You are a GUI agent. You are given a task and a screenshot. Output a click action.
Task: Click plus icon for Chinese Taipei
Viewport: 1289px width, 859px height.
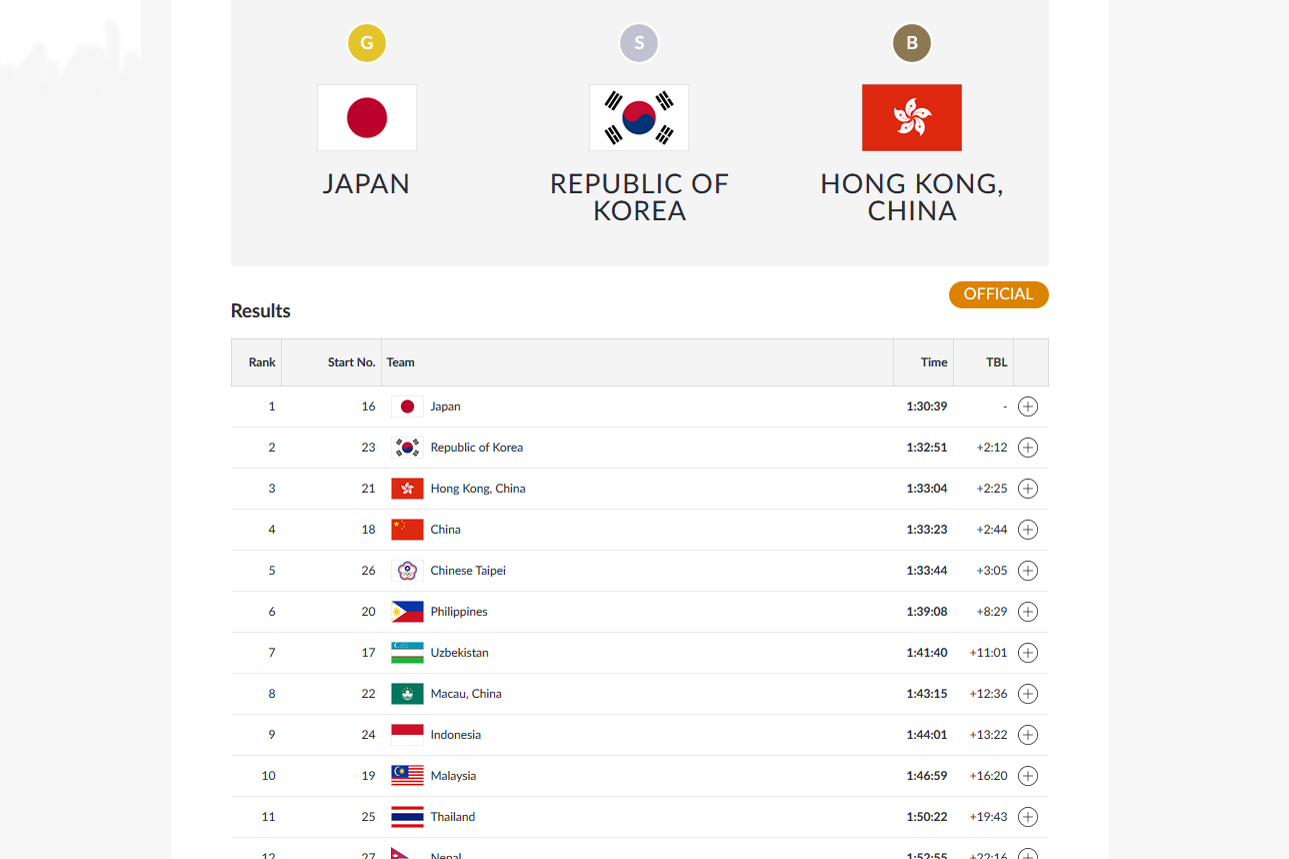pyautogui.click(x=1028, y=571)
